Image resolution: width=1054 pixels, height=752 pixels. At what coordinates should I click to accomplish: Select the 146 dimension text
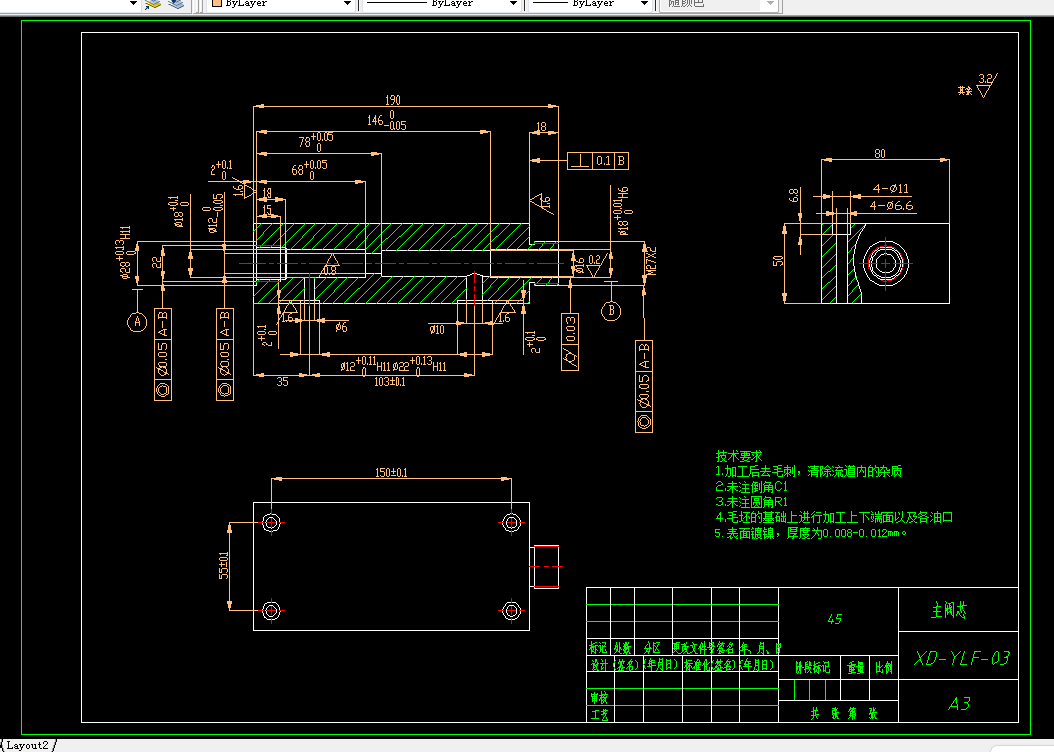pyautogui.click(x=387, y=120)
